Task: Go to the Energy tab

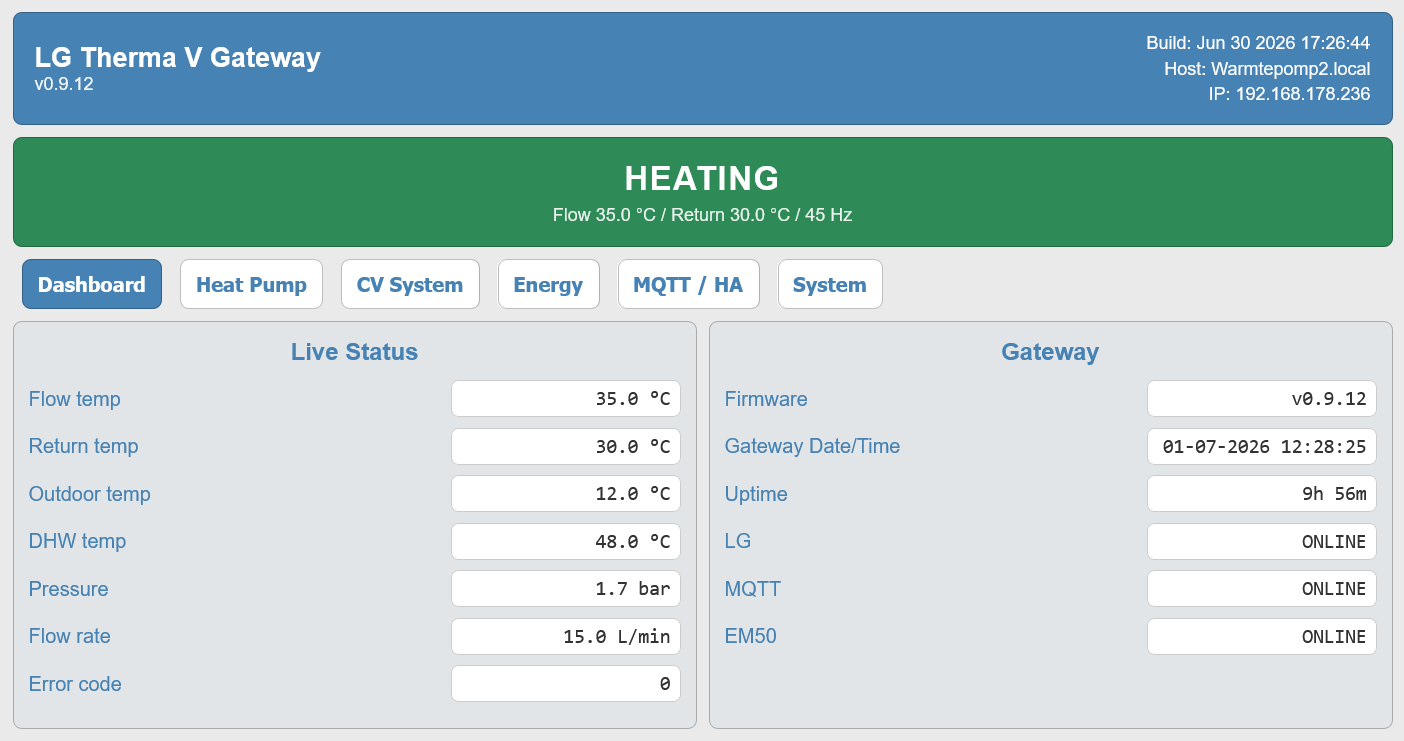Action: [548, 284]
